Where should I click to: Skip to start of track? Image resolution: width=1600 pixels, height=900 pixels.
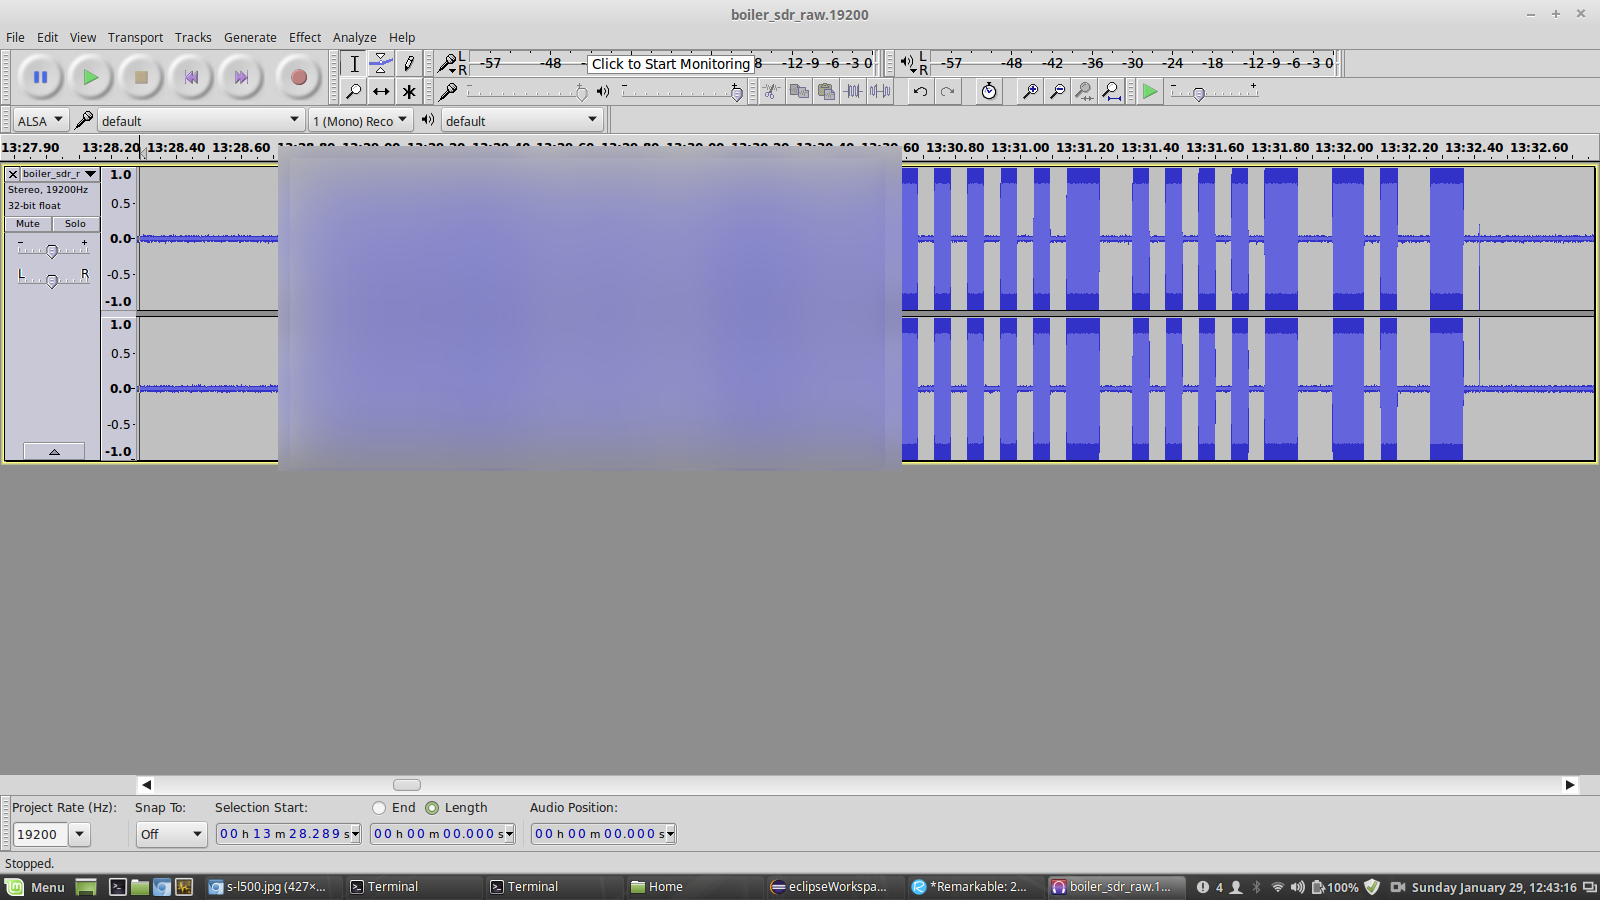coord(191,77)
